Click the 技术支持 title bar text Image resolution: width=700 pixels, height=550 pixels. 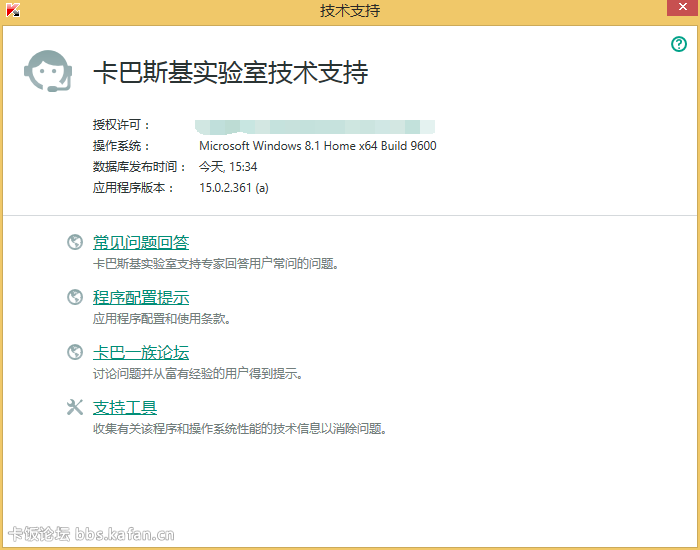[x=350, y=10]
